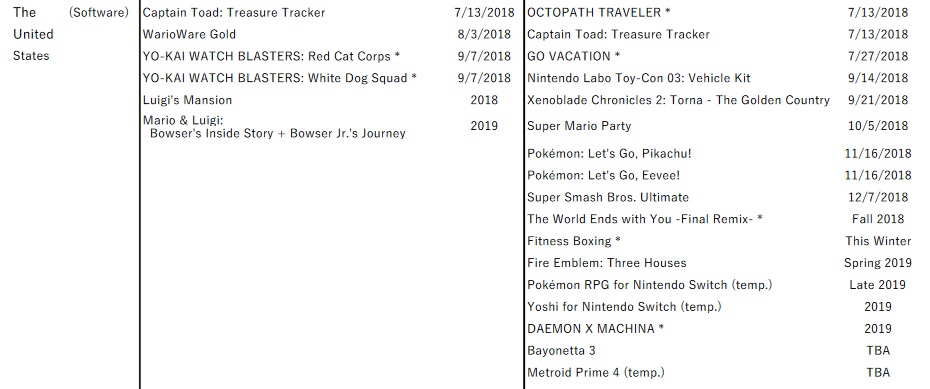Select Metroid Prime 4 (temp.) entry
This screenshot has height=389, width=930.
595,373
